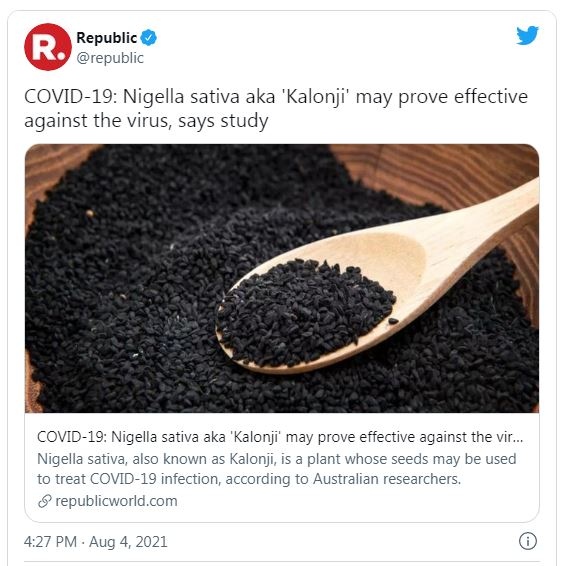Open the link card headline about Nigella sativa

(x=280, y=437)
